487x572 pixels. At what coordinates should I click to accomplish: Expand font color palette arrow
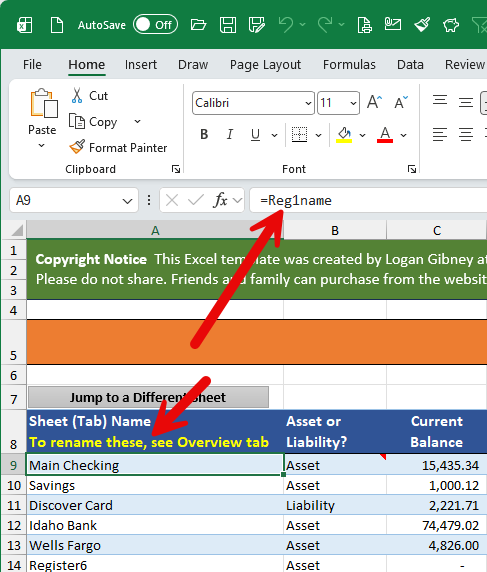(403, 135)
